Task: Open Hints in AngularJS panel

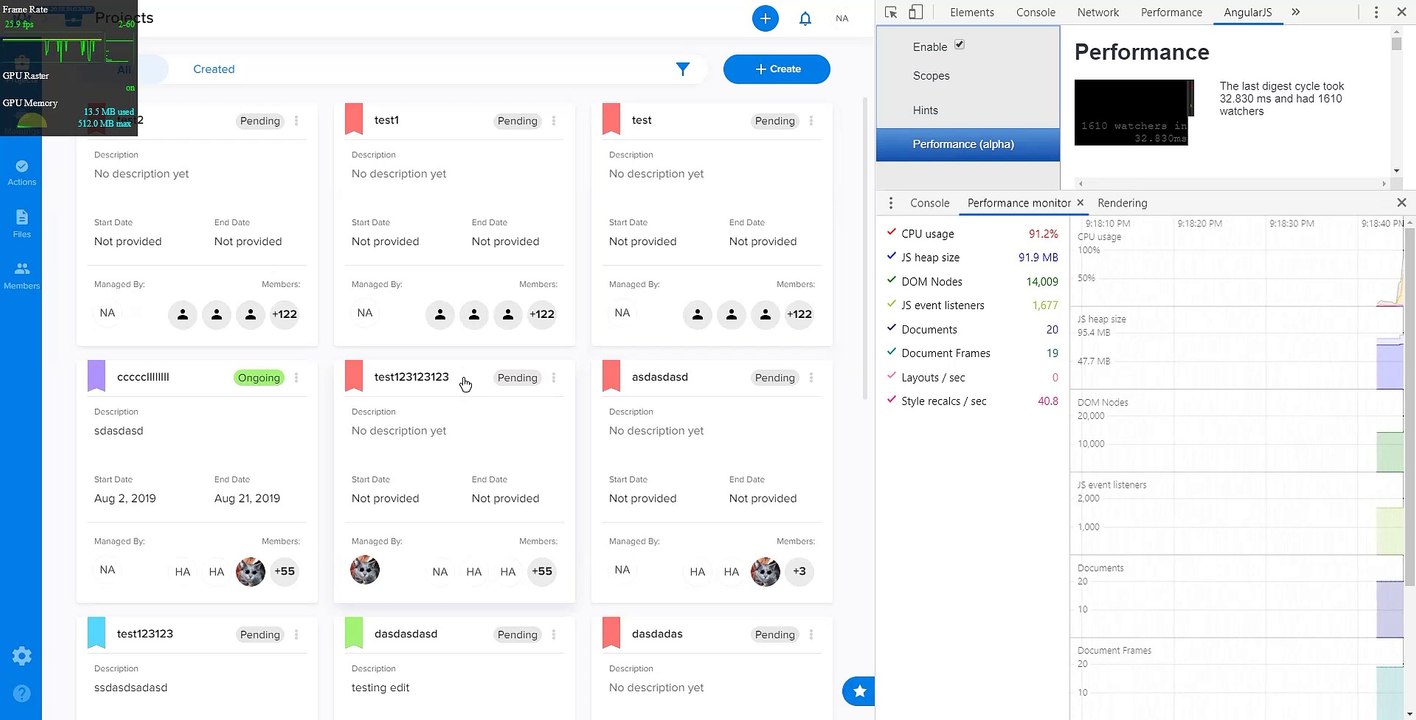Action: tap(925, 110)
